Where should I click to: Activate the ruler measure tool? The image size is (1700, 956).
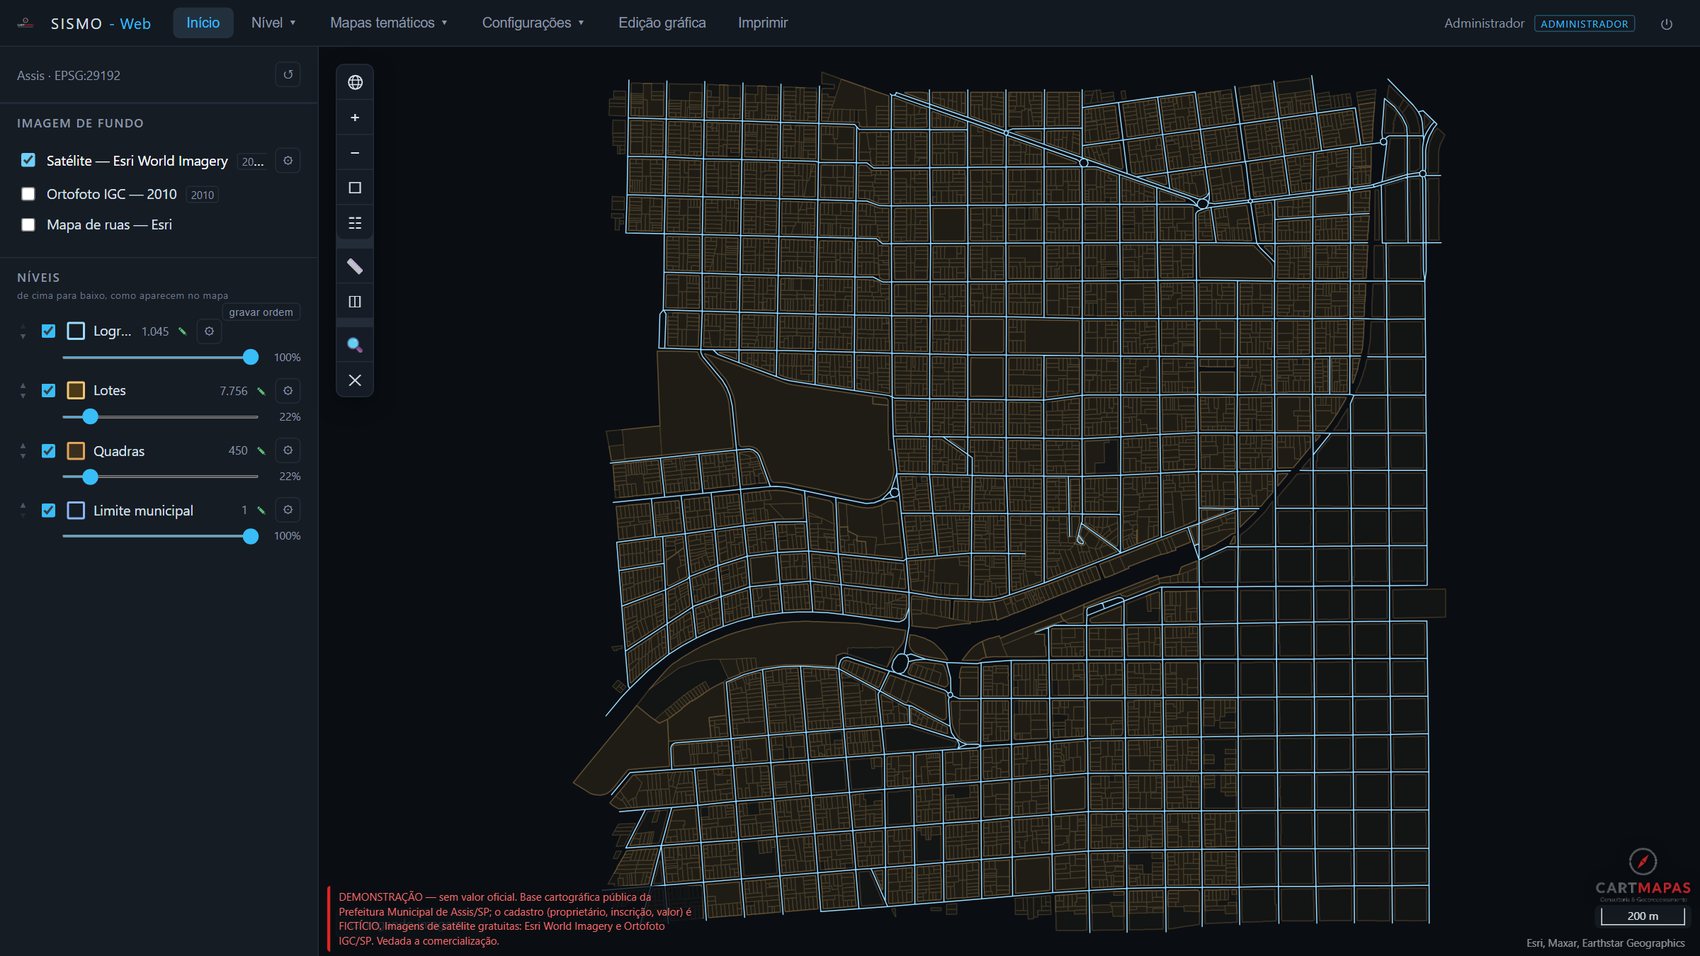[355, 266]
